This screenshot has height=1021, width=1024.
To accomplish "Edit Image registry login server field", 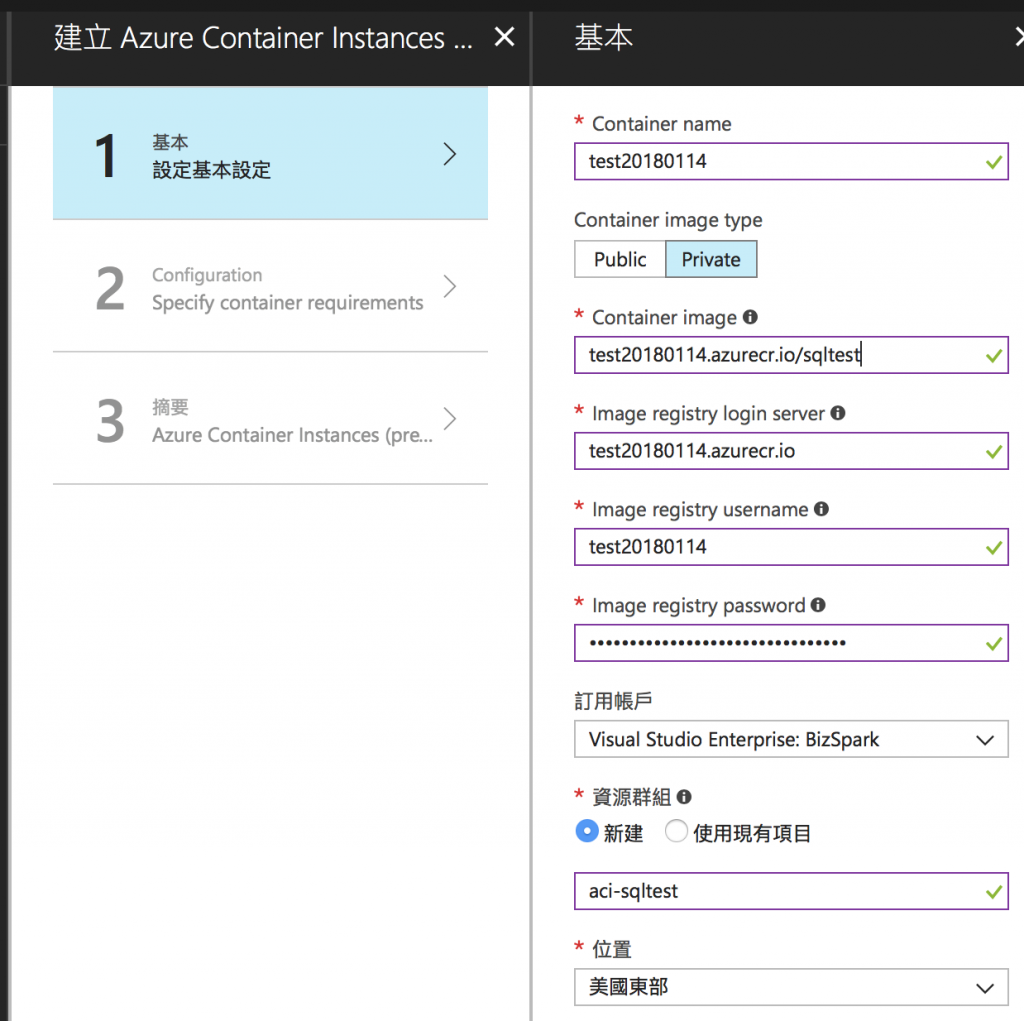I will click(791, 451).
